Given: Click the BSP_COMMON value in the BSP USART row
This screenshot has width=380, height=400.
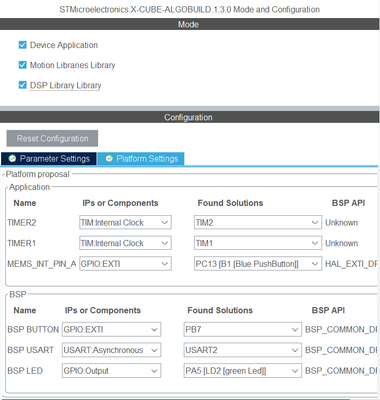Looking at the screenshot, I should coord(341,350).
